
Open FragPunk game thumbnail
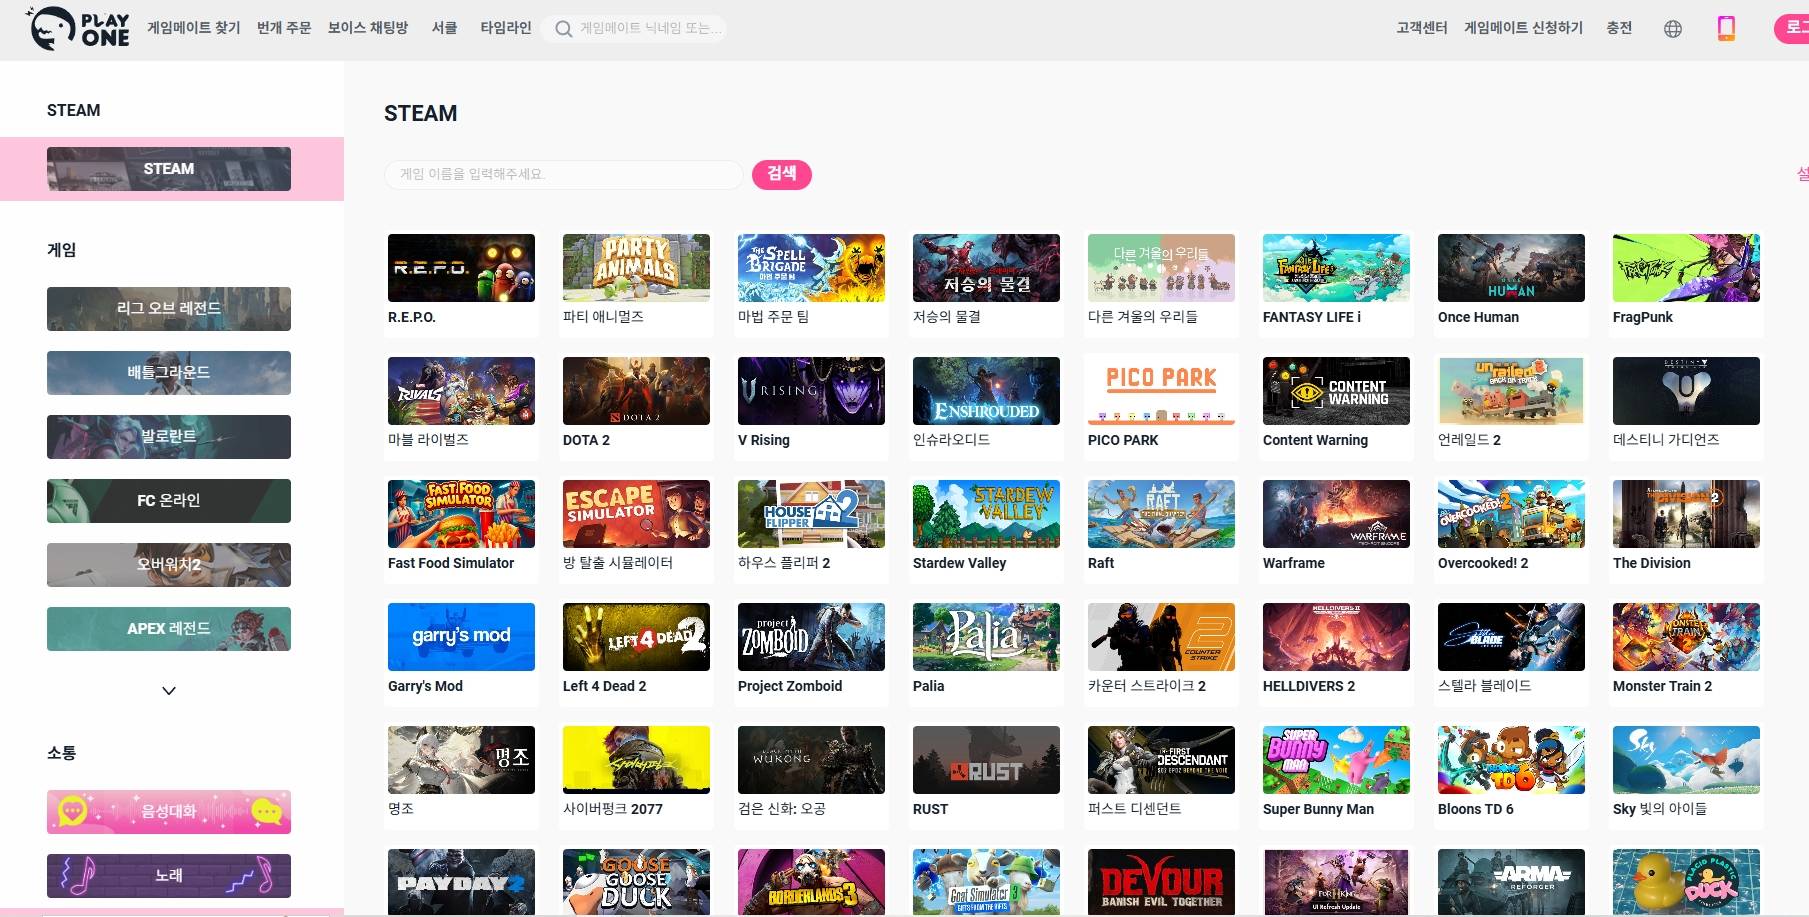pyautogui.click(x=1686, y=268)
